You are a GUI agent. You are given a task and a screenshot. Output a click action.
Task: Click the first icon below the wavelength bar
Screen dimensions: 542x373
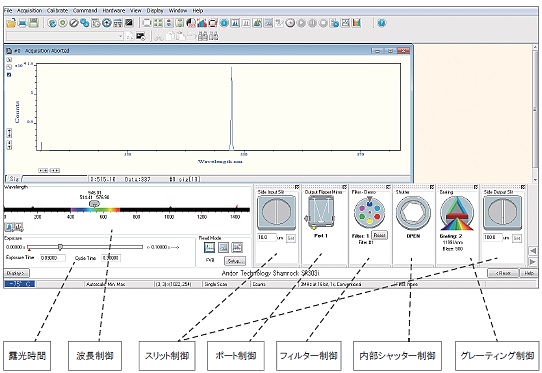[x=9, y=227]
